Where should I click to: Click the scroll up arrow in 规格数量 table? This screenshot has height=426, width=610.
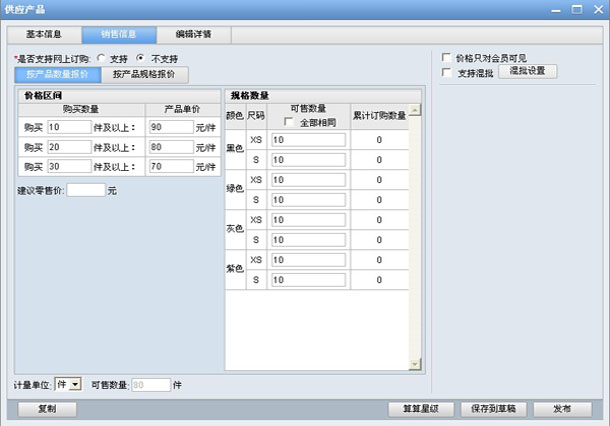click(x=415, y=110)
